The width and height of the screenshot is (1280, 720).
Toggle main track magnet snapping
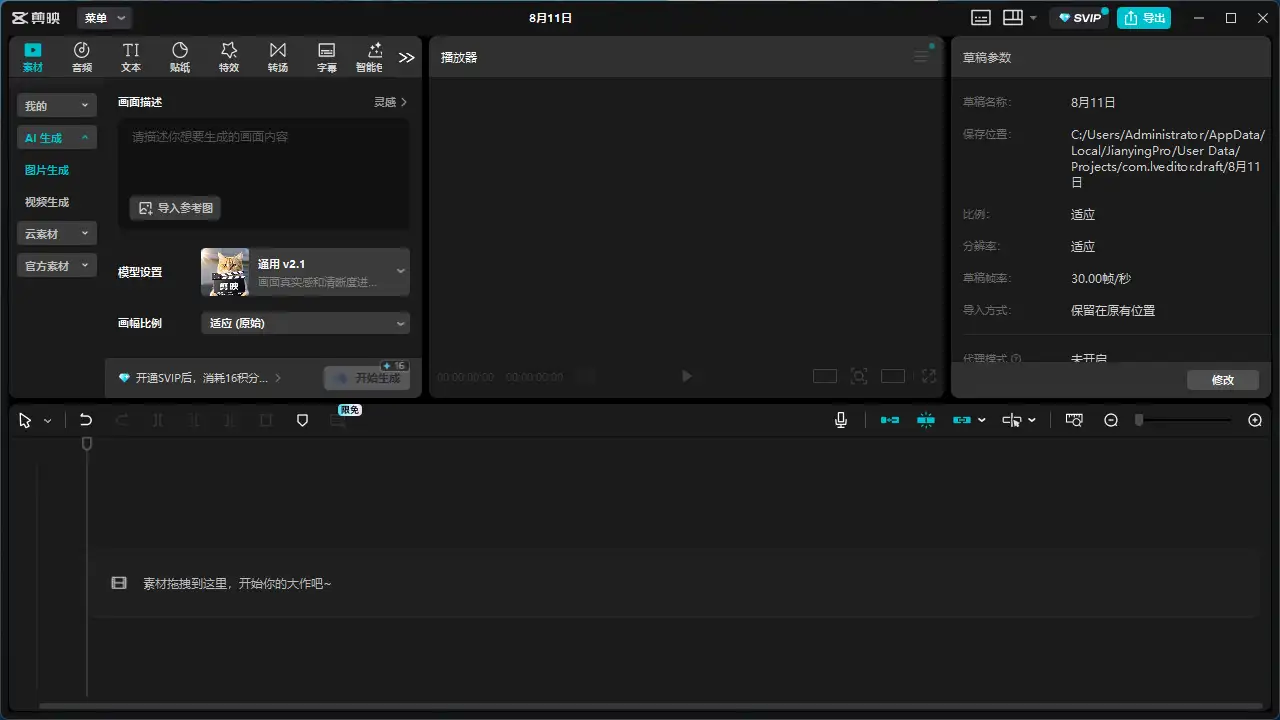pos(889,421)
